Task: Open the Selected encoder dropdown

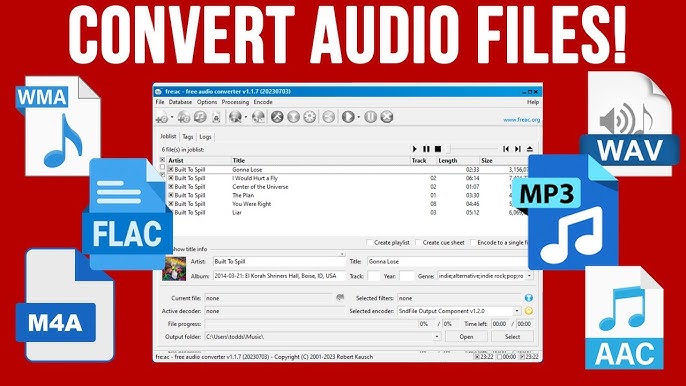Action: pos(517,311)
